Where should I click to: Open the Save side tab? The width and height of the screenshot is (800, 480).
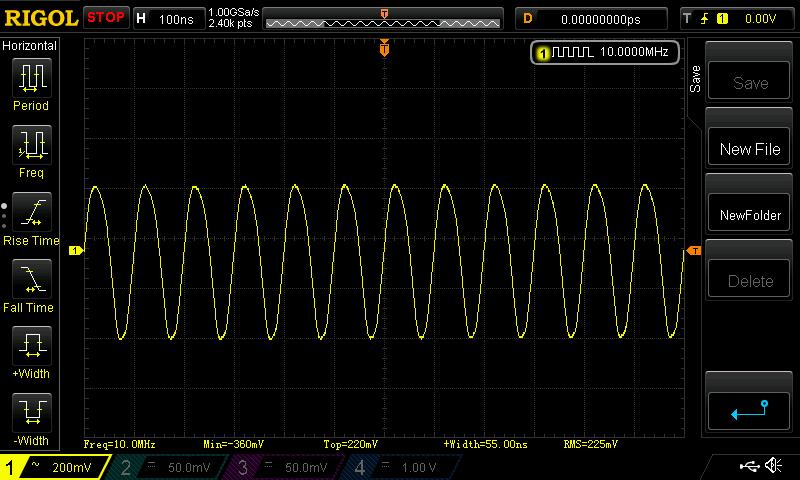tap(695, 79)
